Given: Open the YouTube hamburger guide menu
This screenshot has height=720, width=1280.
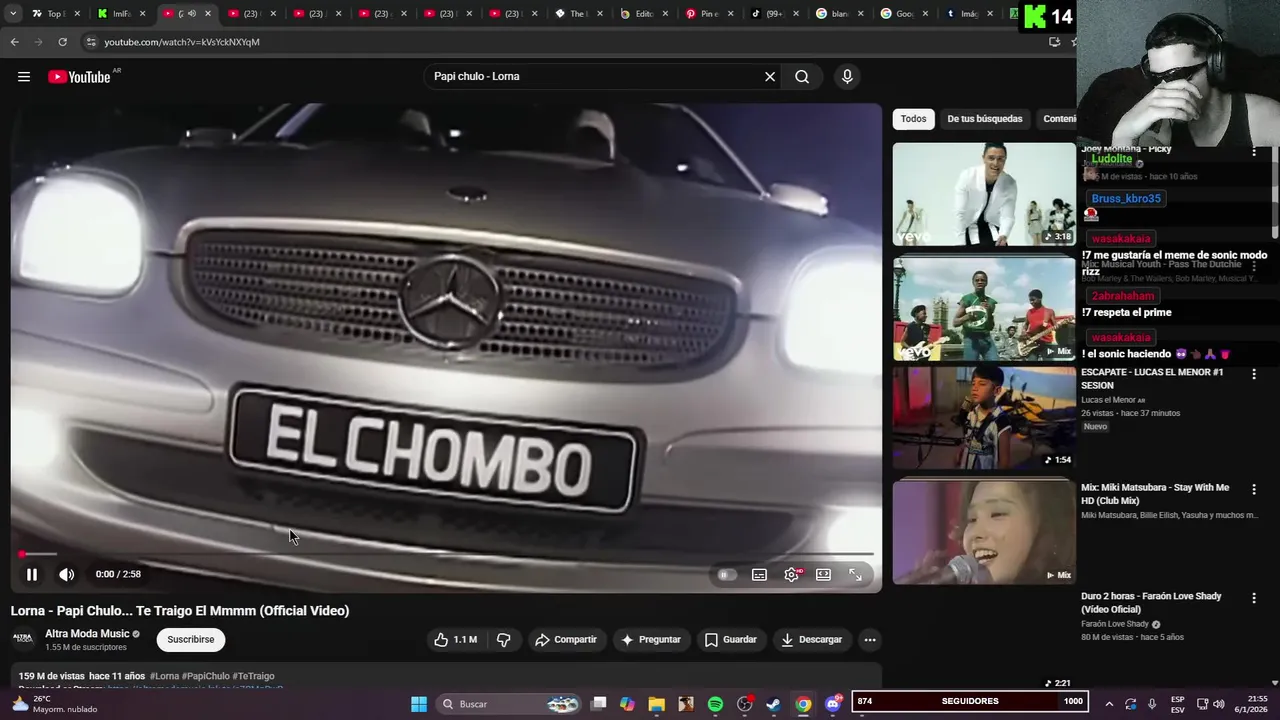Looking at the screenshot, I should 24,77.
